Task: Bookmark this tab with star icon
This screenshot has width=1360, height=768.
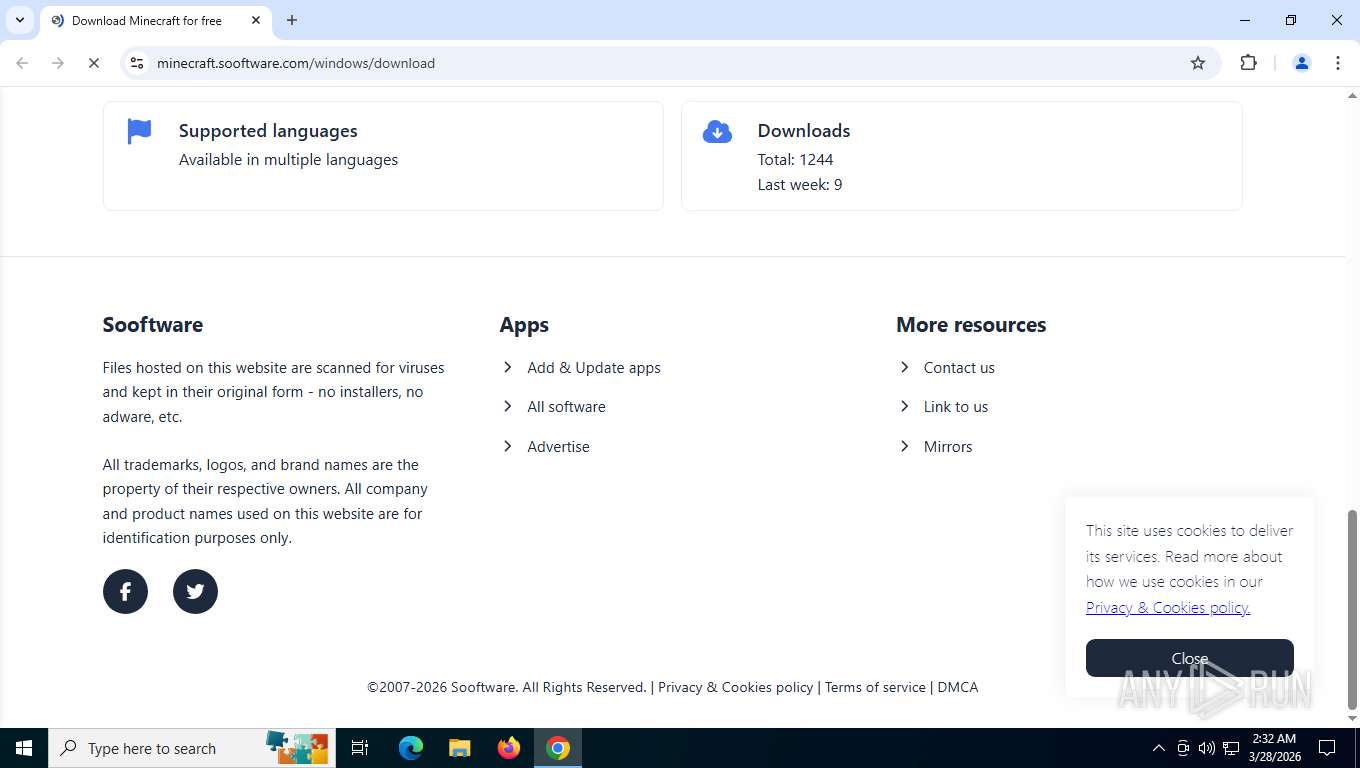Action: click(x=1198, y=63)
